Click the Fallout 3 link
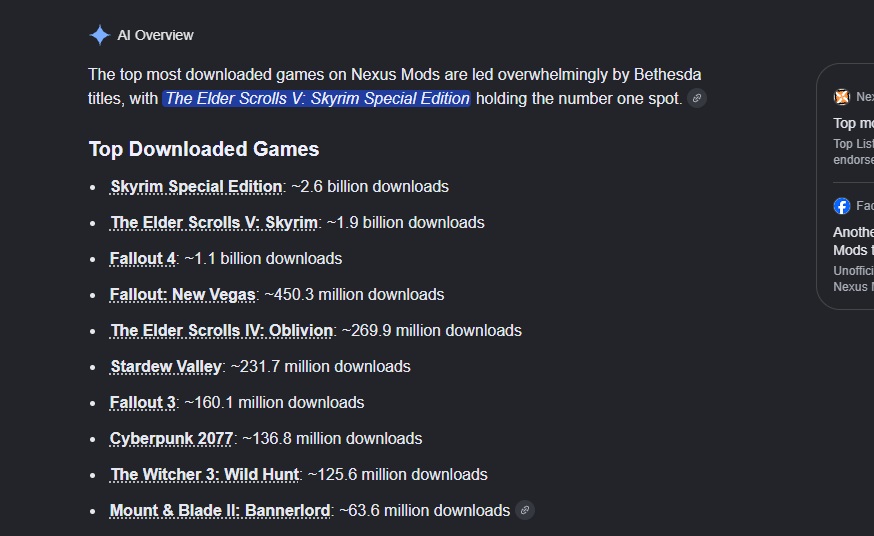Screen dimensions: 874x536 (143, 403)
